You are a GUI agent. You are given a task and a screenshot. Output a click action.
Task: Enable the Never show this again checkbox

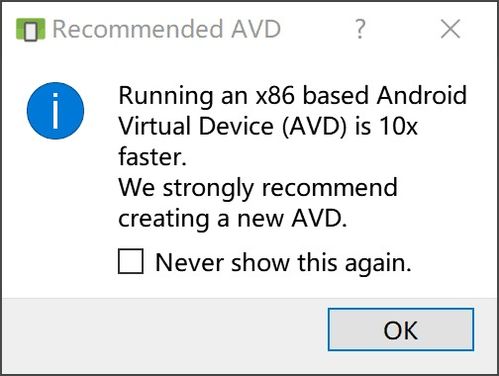click(131, 261)
